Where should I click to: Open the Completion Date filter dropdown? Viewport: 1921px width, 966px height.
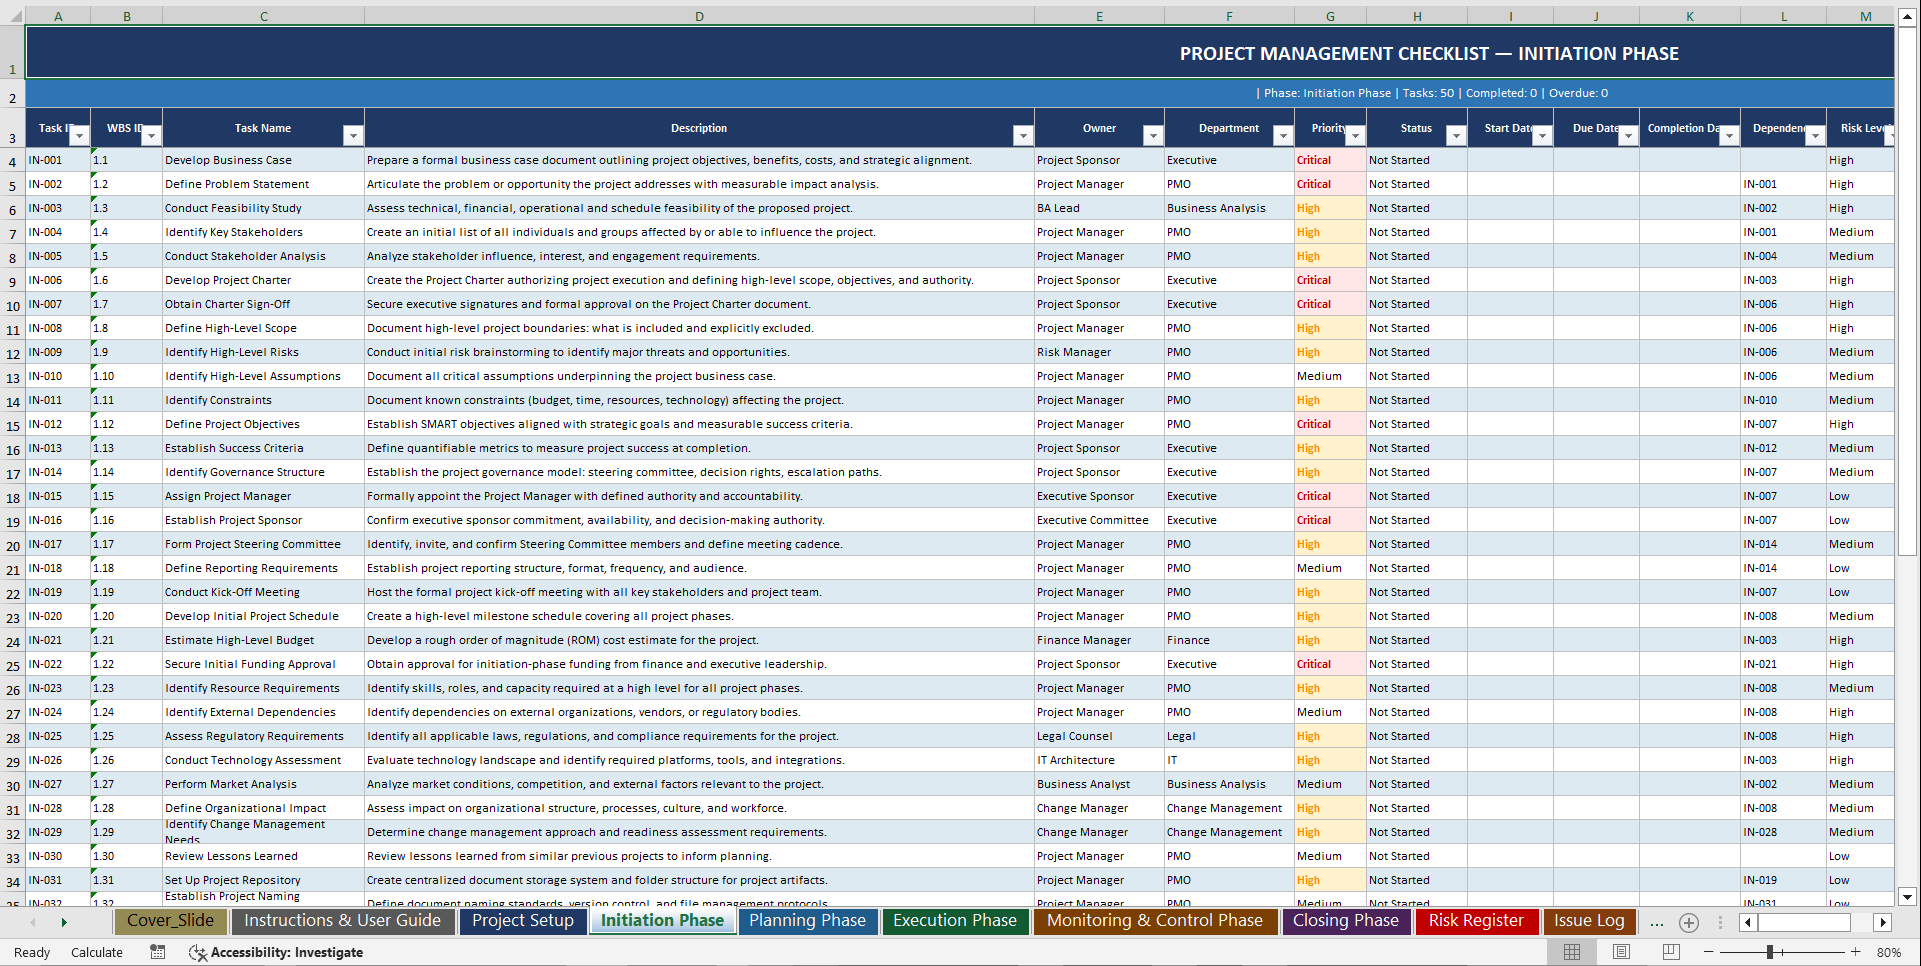[1729, 136]
